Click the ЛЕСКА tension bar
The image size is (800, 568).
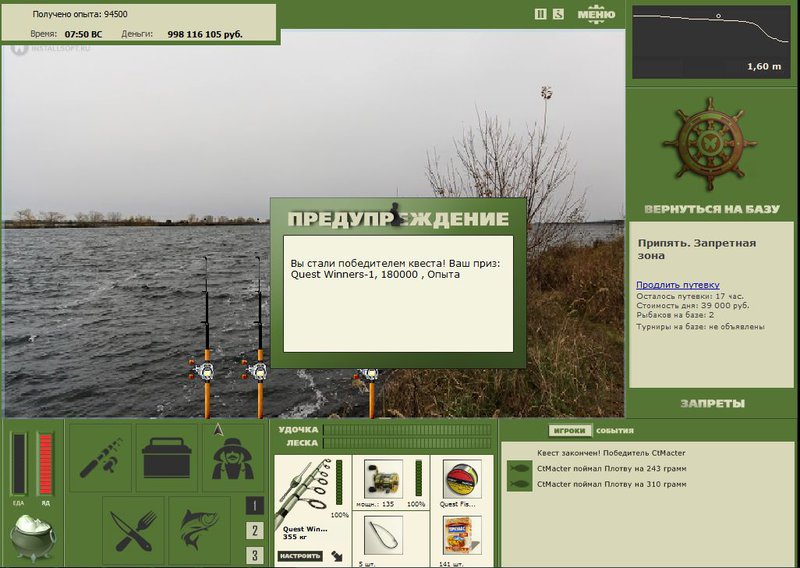click(407, 443)
